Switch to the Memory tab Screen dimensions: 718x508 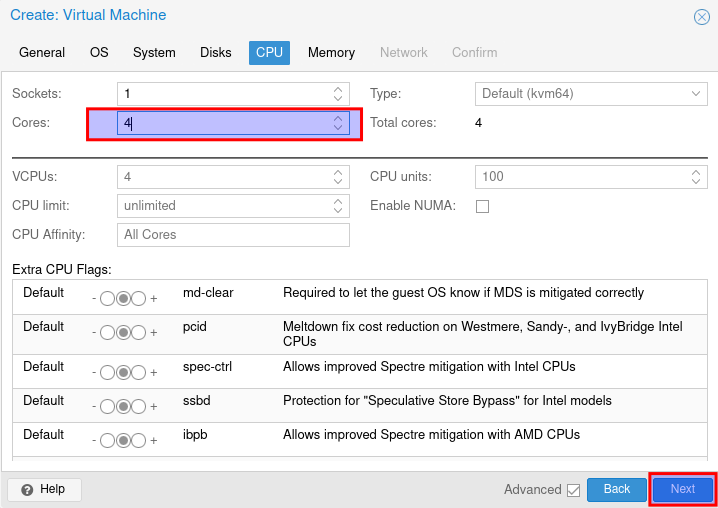pos(331,52)
